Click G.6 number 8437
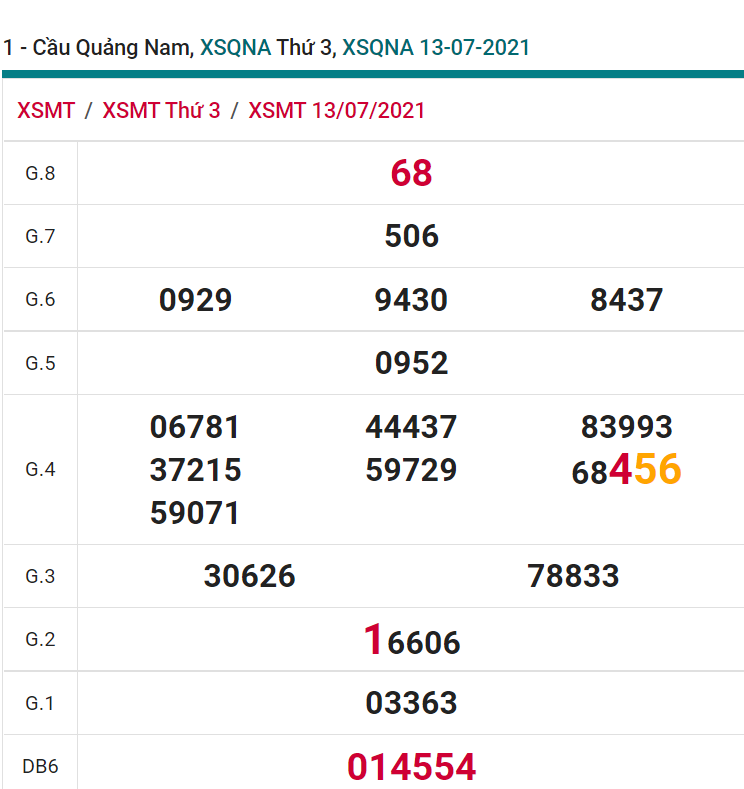Image resolution: width=744 pixels, height=789 pixels. 627,300
